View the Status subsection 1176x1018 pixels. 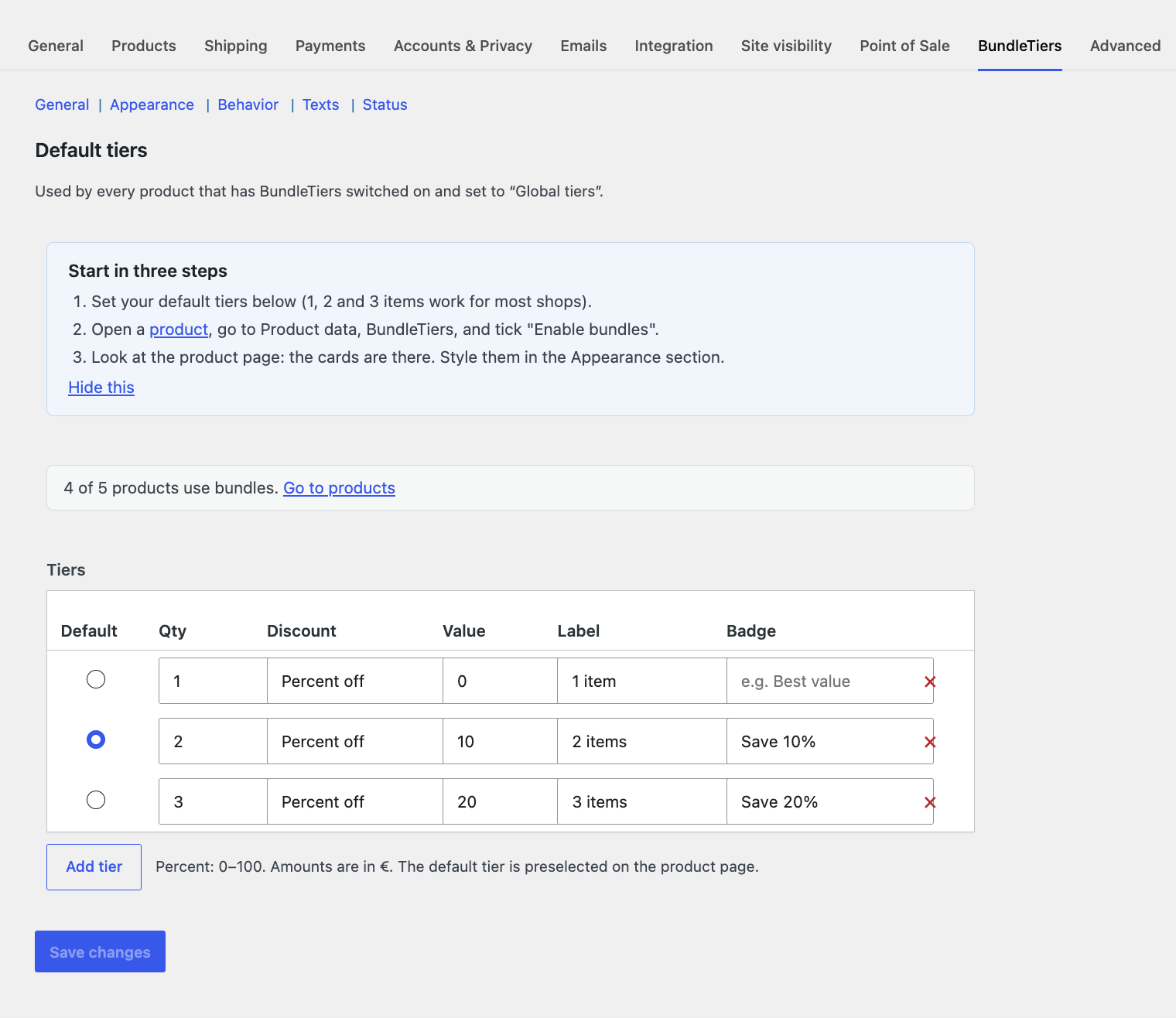pyautogui.click(x=385, y=104)
